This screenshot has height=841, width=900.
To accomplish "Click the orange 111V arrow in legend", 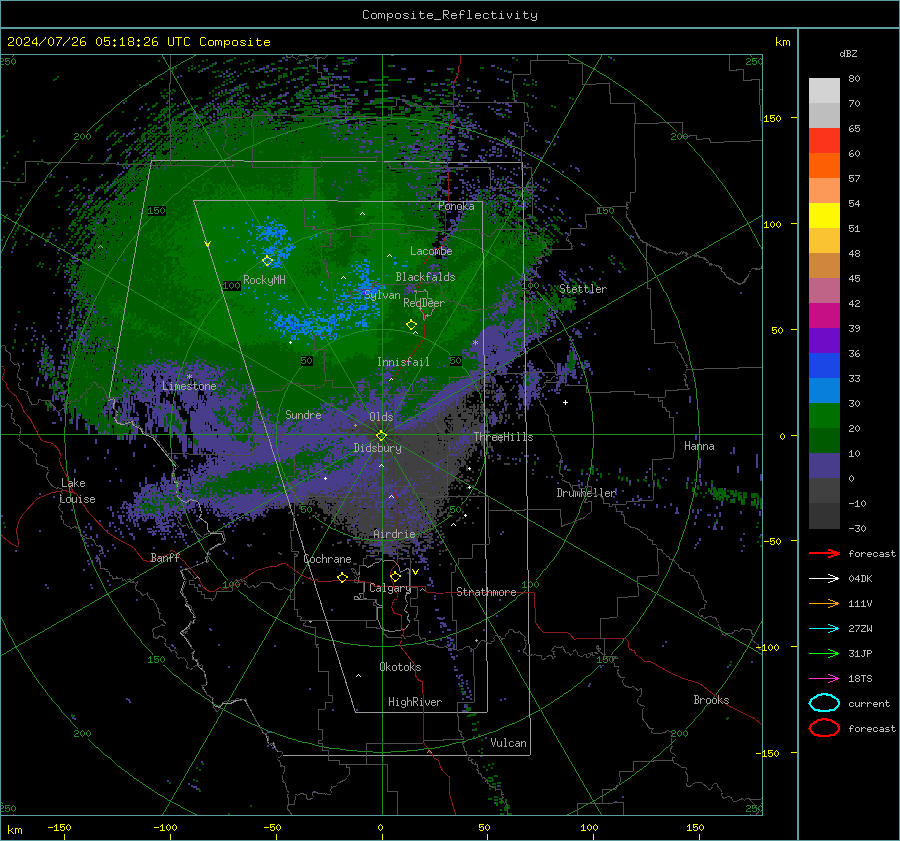I will coord(824,603).
